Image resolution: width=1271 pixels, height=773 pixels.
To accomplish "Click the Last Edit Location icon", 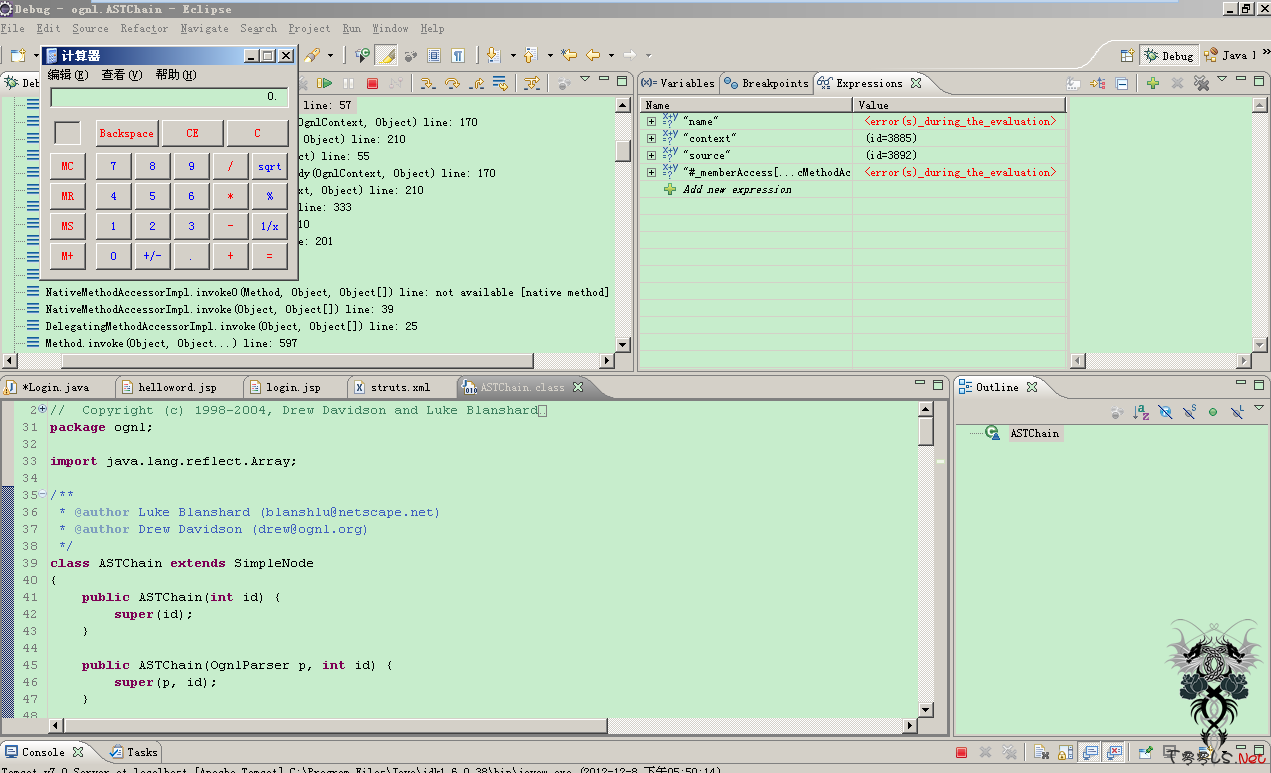I will tap(569, 55).
